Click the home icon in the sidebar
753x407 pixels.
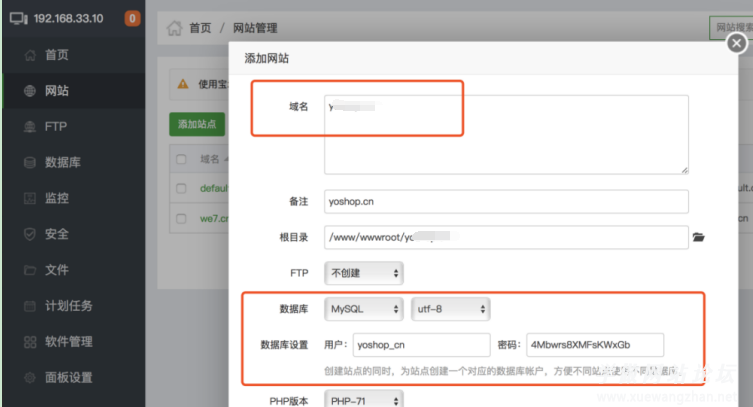[x=29, y=55]
